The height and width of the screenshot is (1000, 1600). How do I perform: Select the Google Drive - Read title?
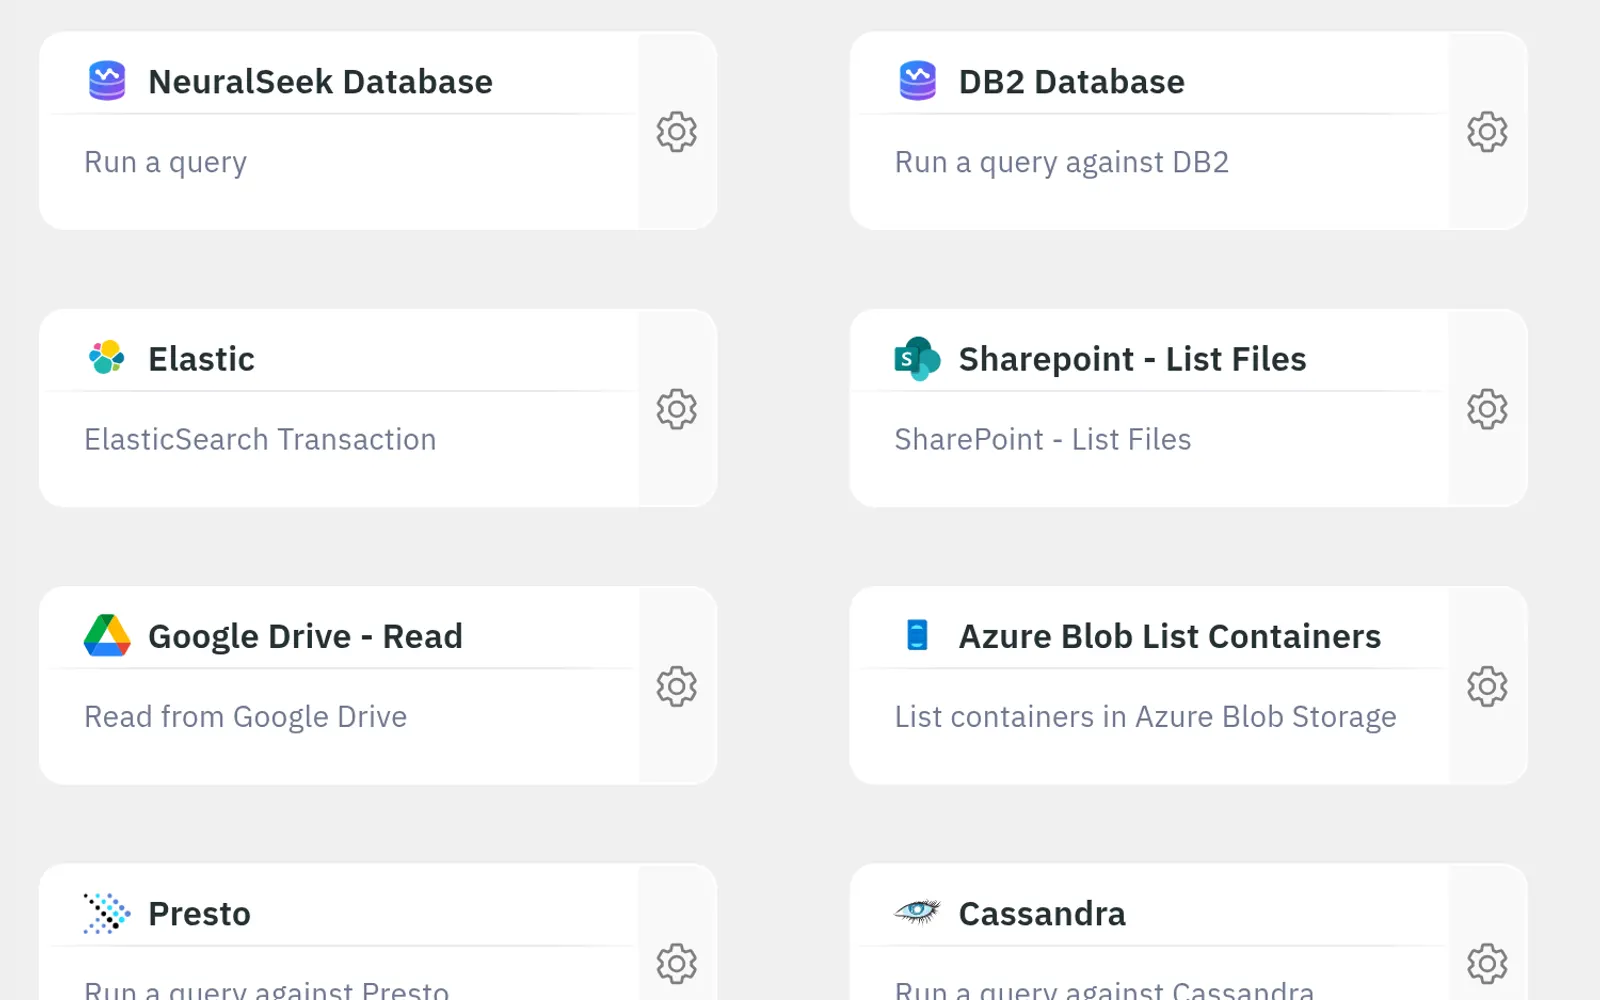[305, 636]
